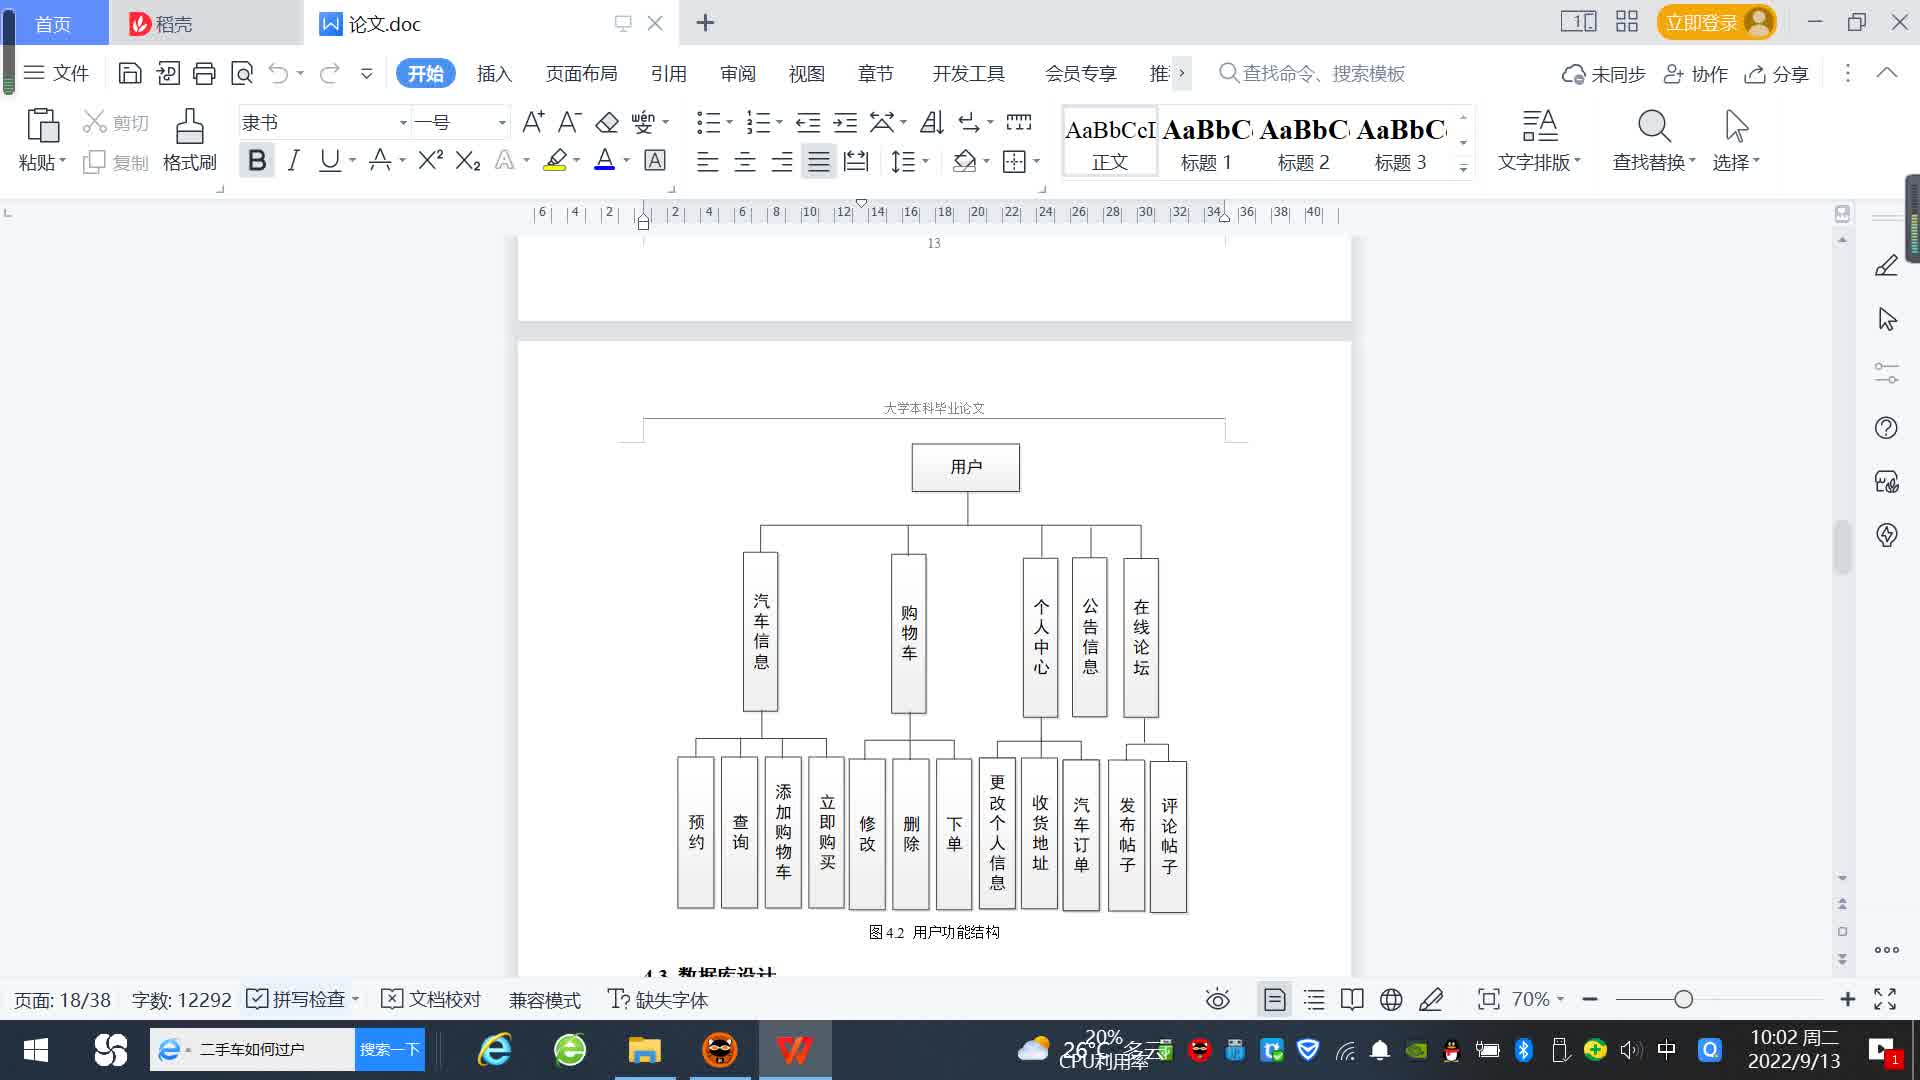Click 缺失字体 in status bar
Screen dimensions: 1920x1080
click(658, 999)
